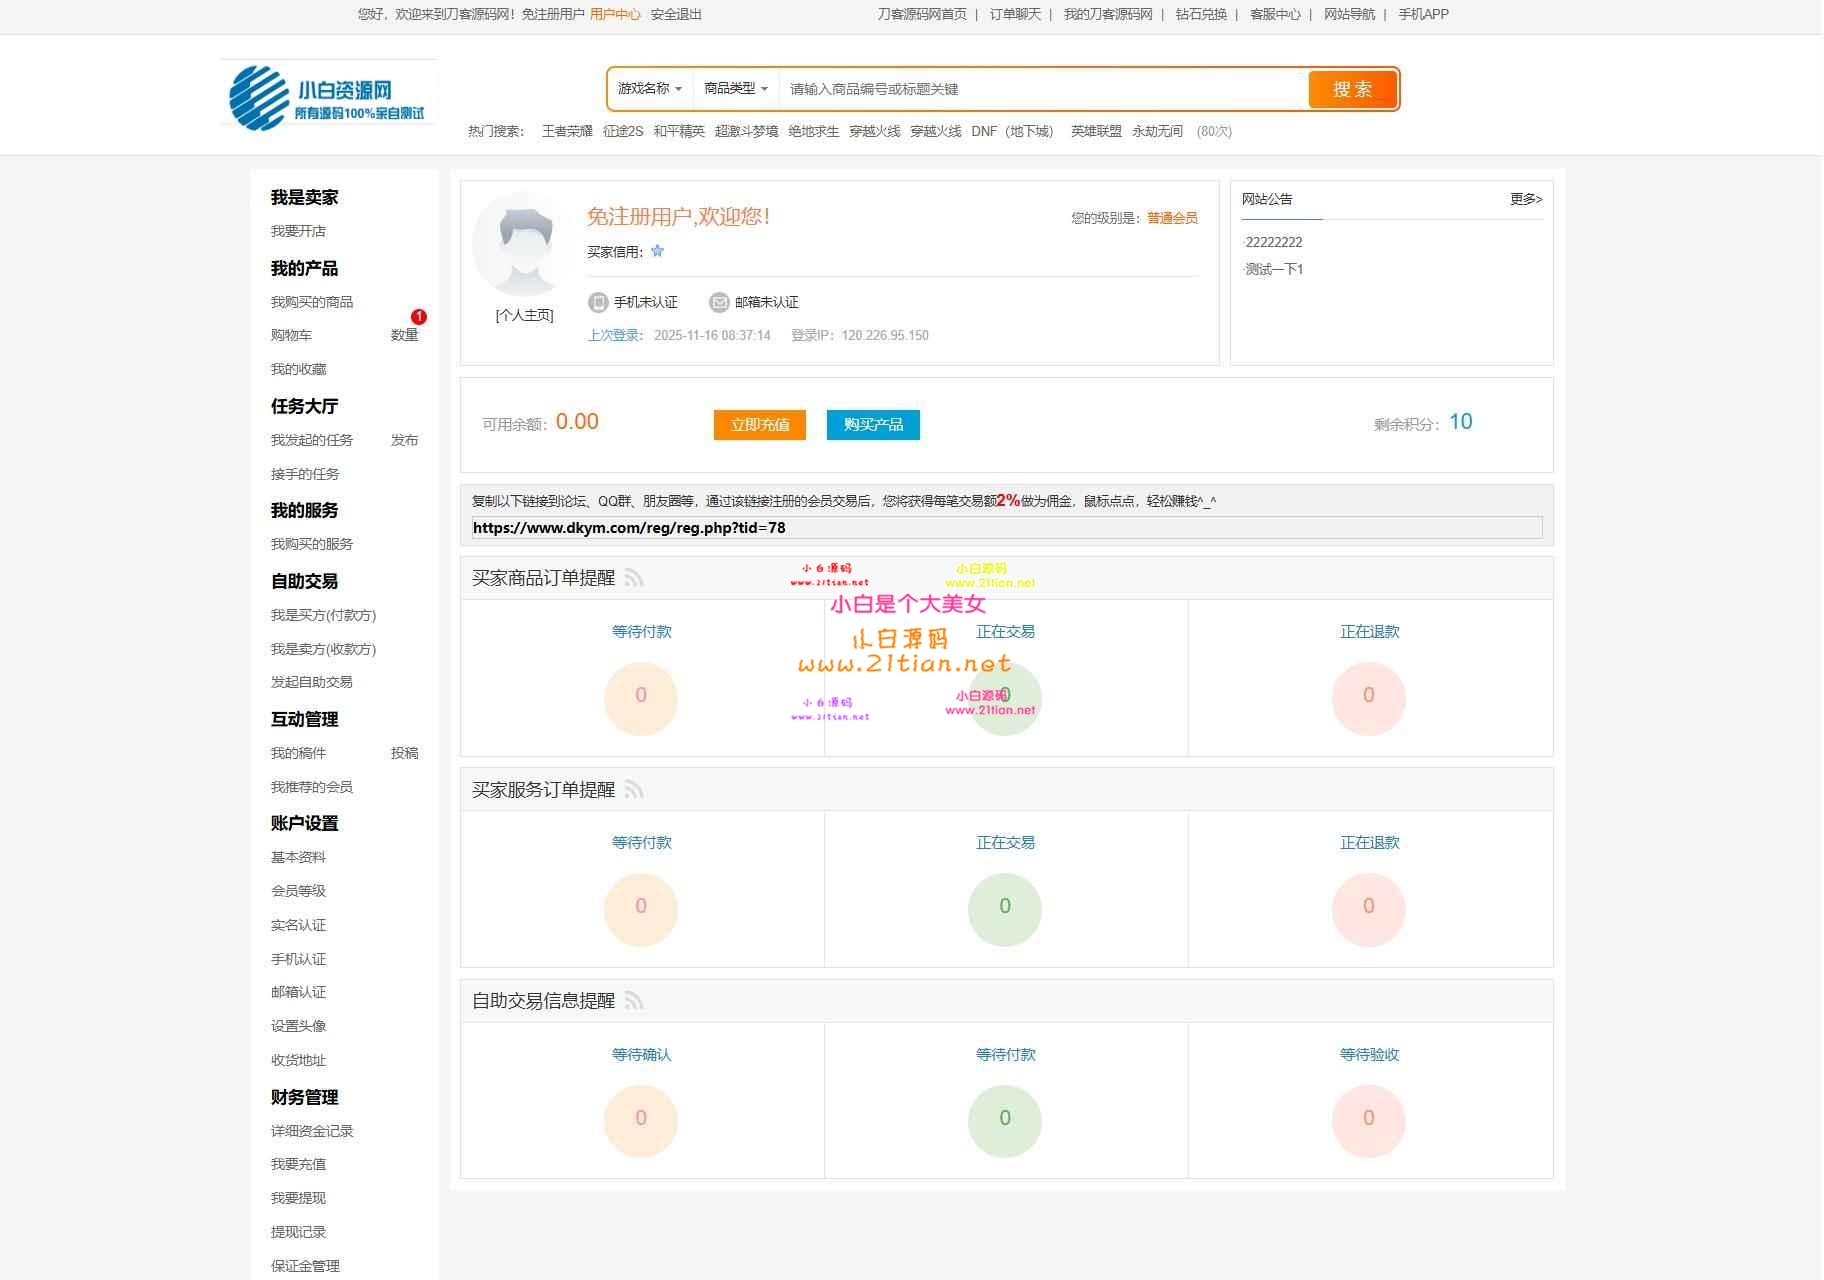Click the email verification envelope icon
This screenshot has height=1280, width=1824.
[719, 302]
